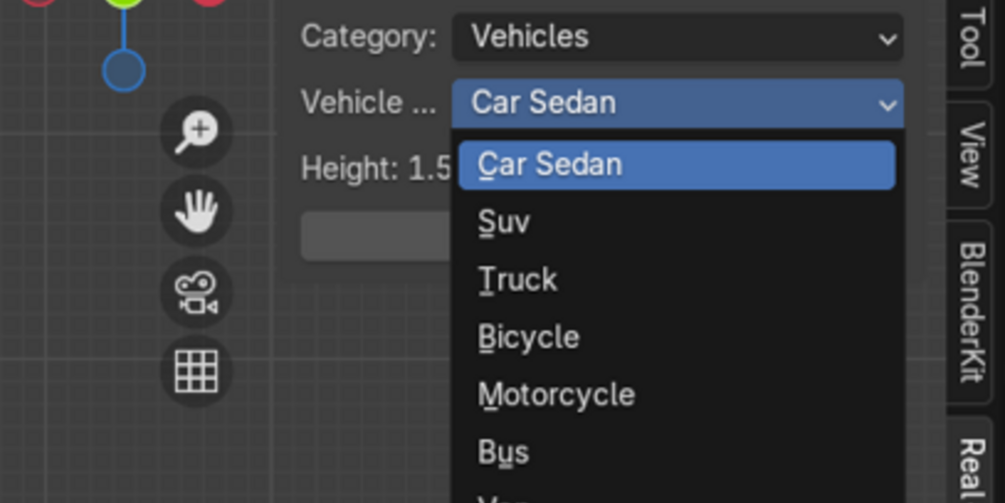1005x503 pixels.
Task: Click the green Y axis gizmo circle
Action: pyautogui.click(x=124, y=4)
